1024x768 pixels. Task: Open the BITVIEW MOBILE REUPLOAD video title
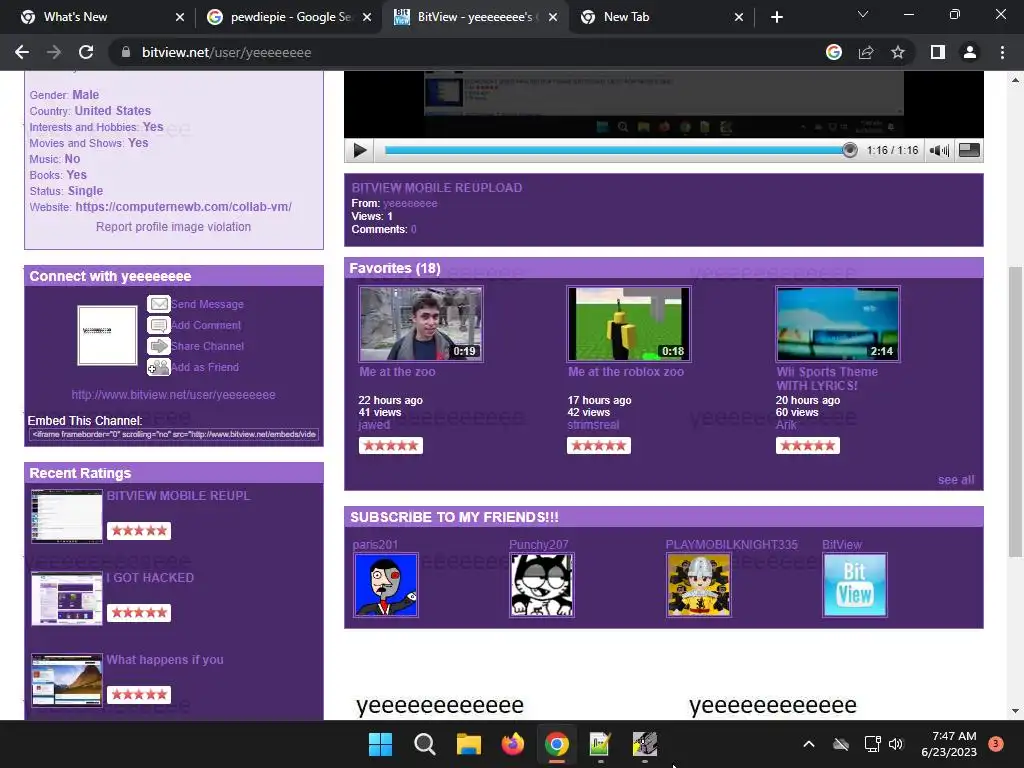tap(437, 187)
